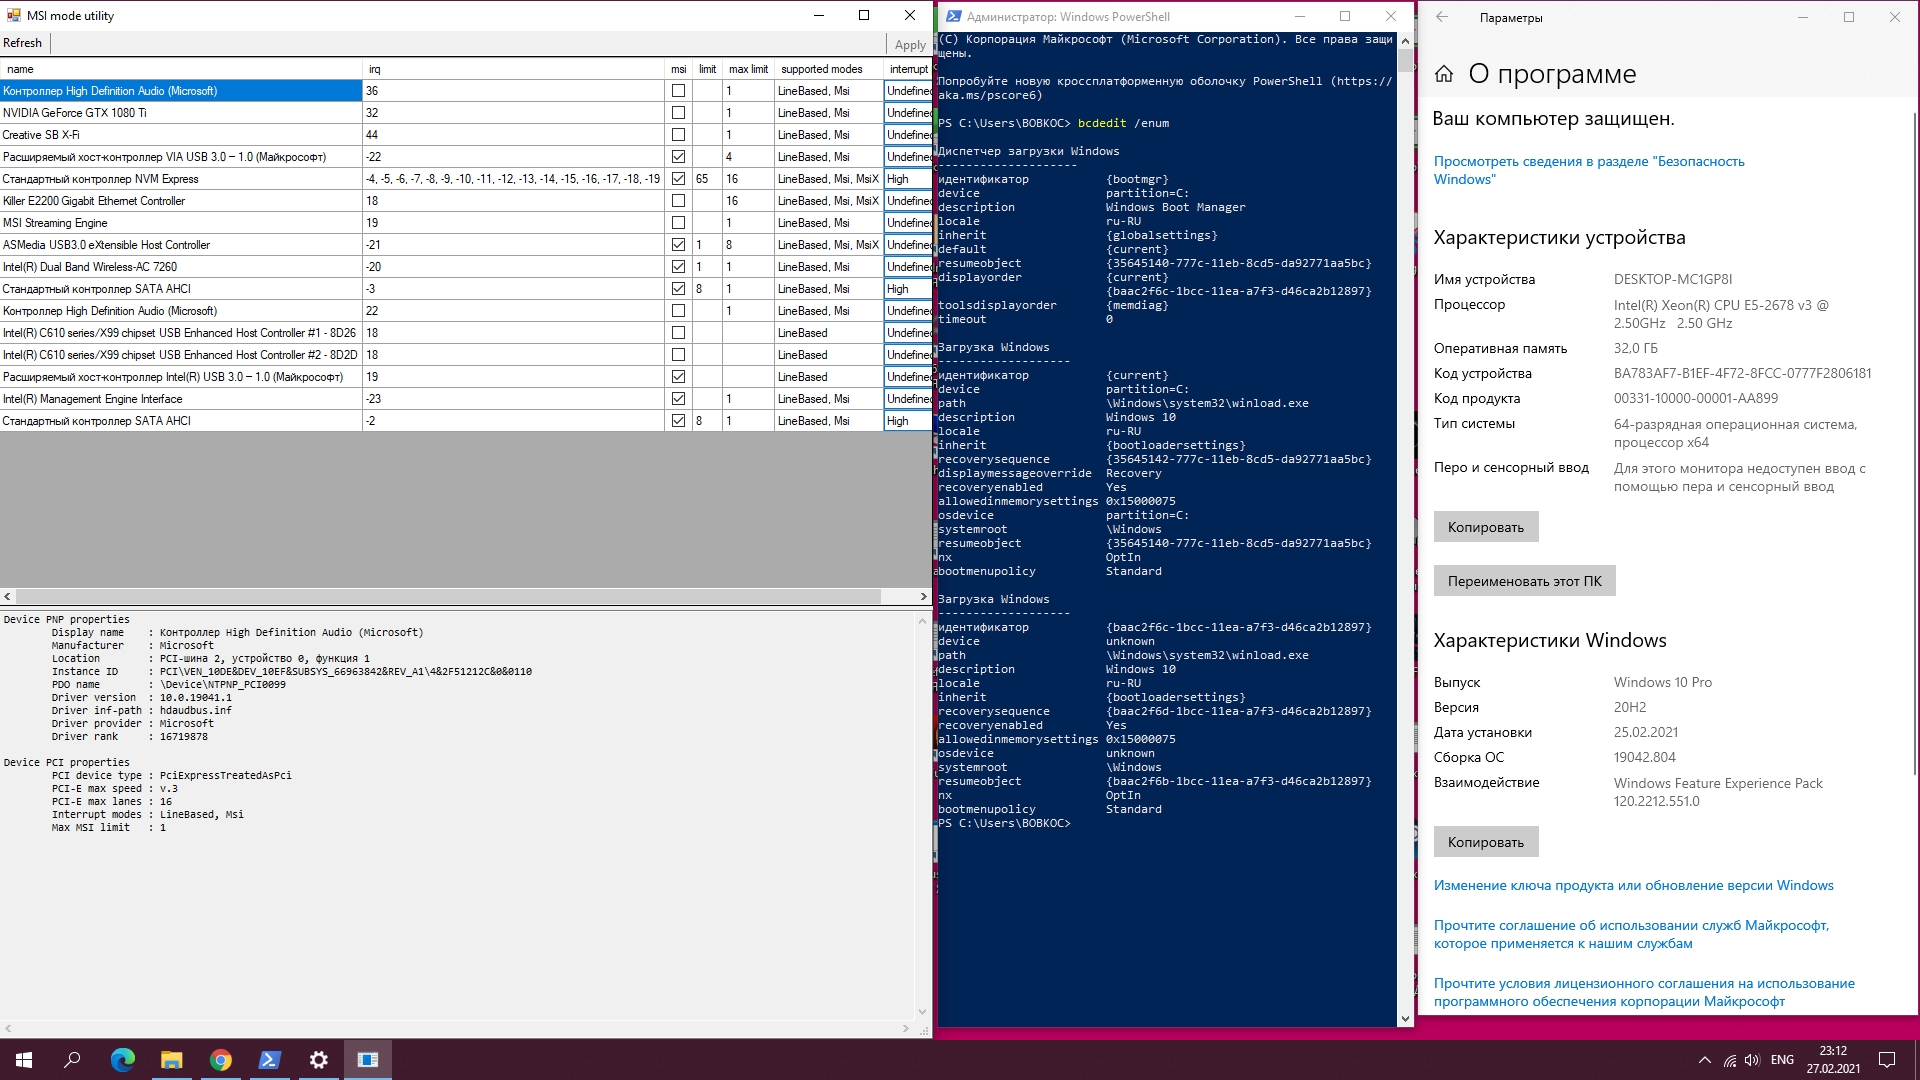
Task: Click the Windows Start button
Action: (24, 1060)
